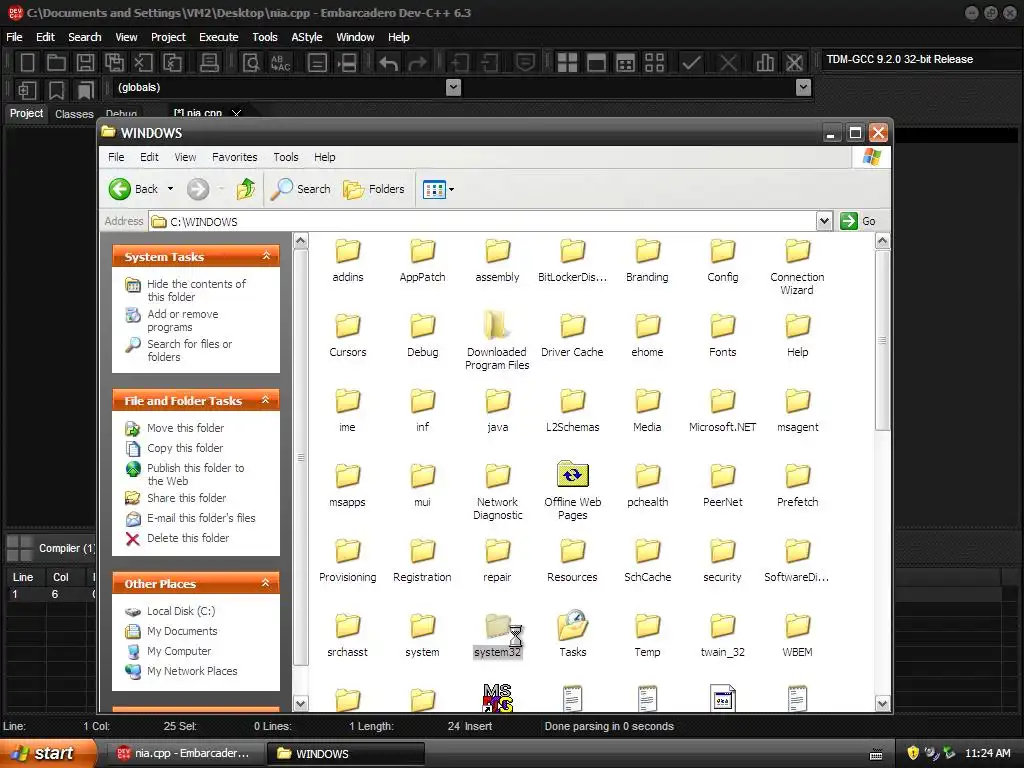1024x768 pixels.
Task: Click the Close All icon in Dev-C++ toolbar
Action: [x=172, y=63]
